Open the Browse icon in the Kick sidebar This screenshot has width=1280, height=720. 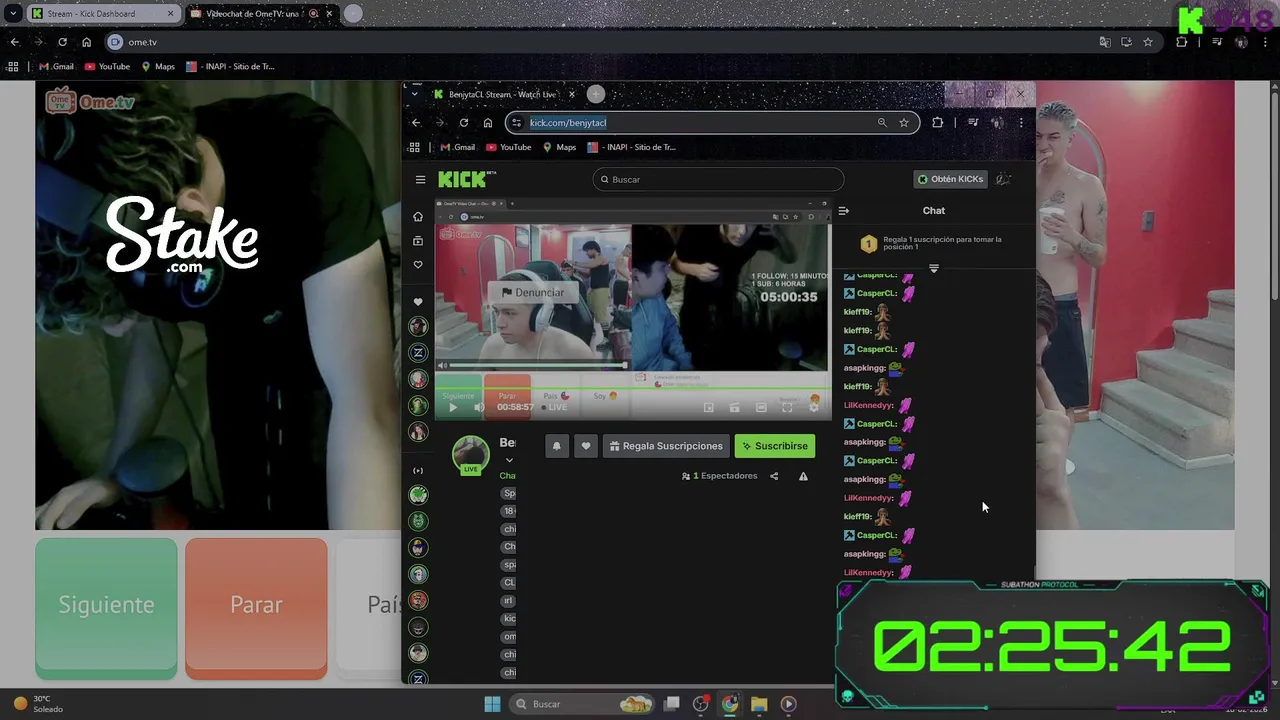418,241
